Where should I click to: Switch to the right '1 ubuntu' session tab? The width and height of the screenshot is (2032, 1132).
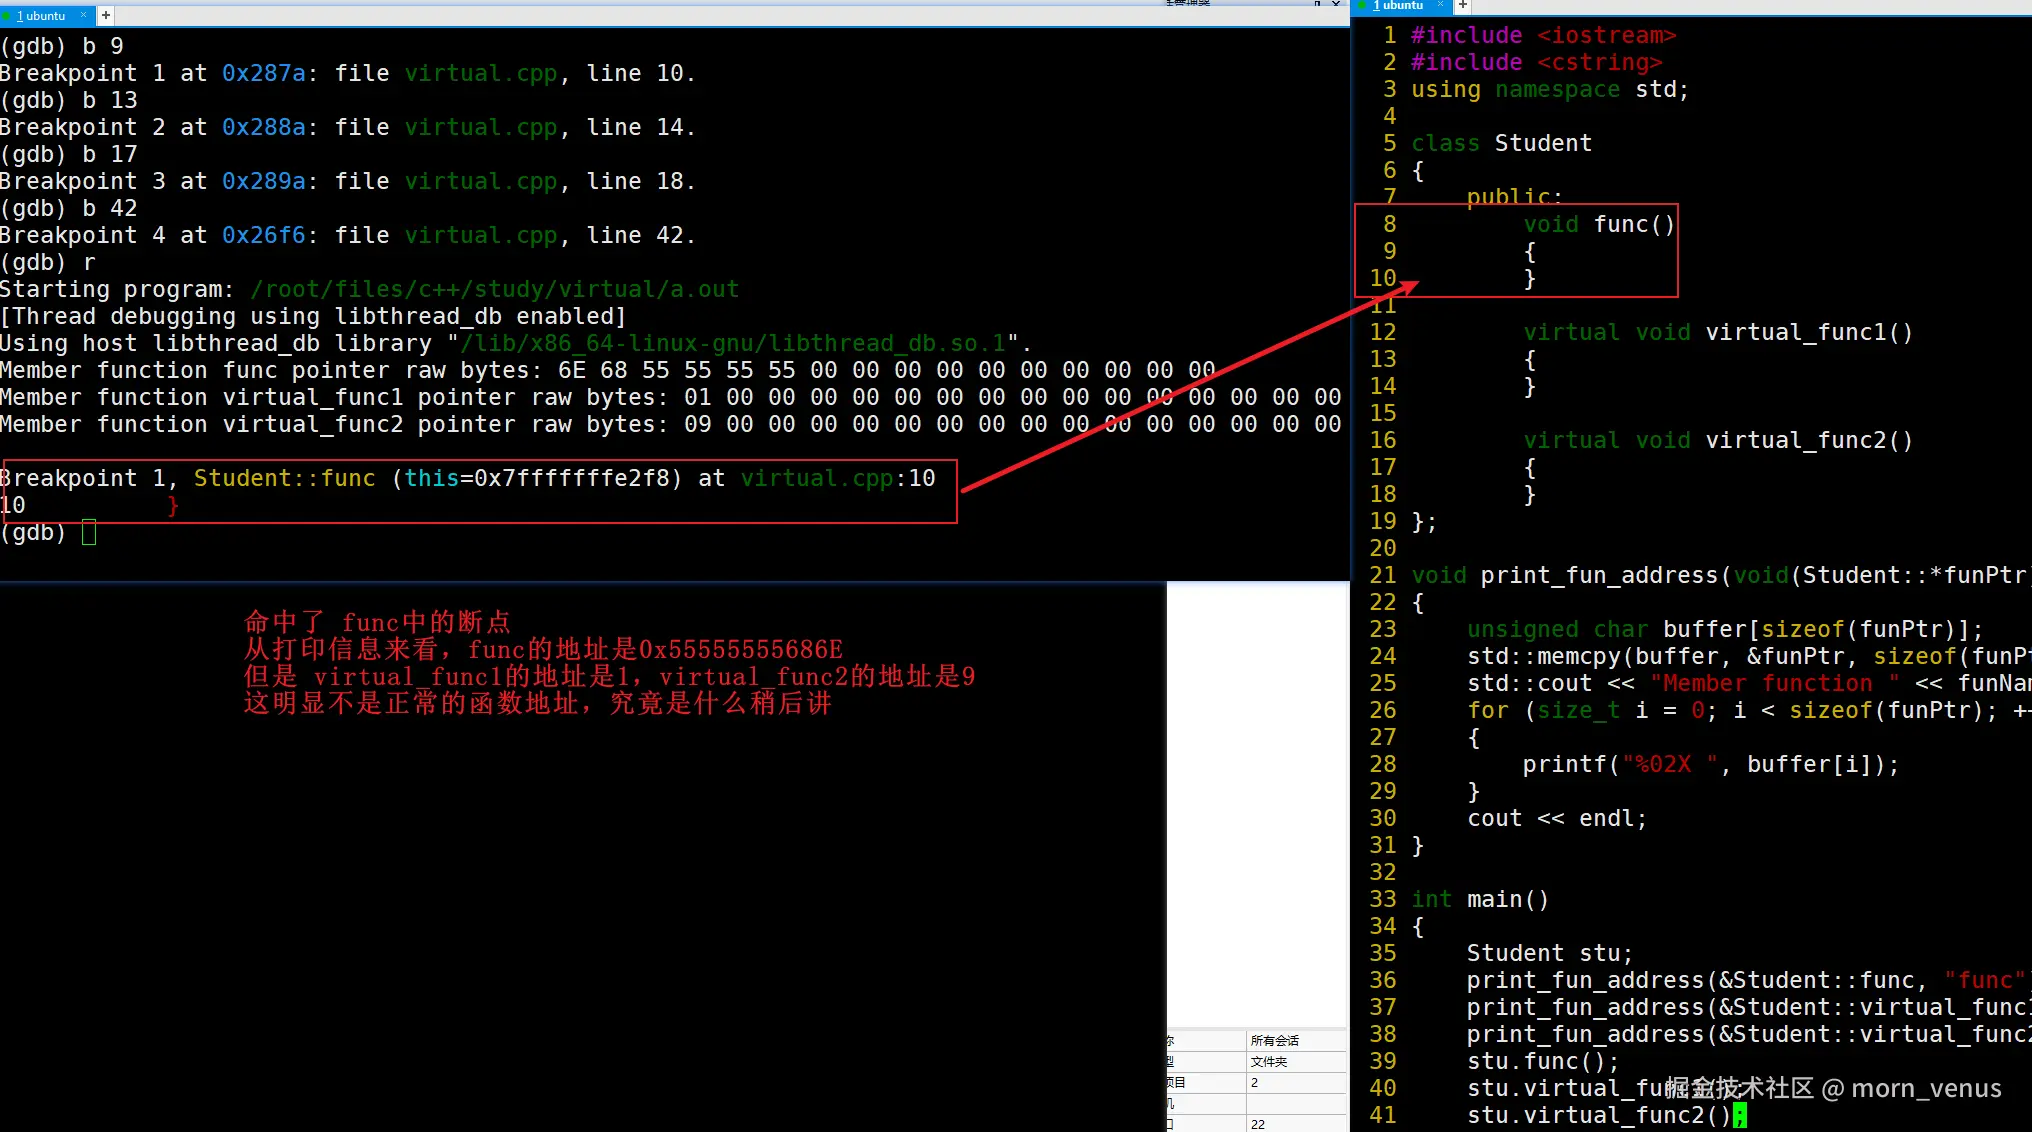[x=1398, y=6]
